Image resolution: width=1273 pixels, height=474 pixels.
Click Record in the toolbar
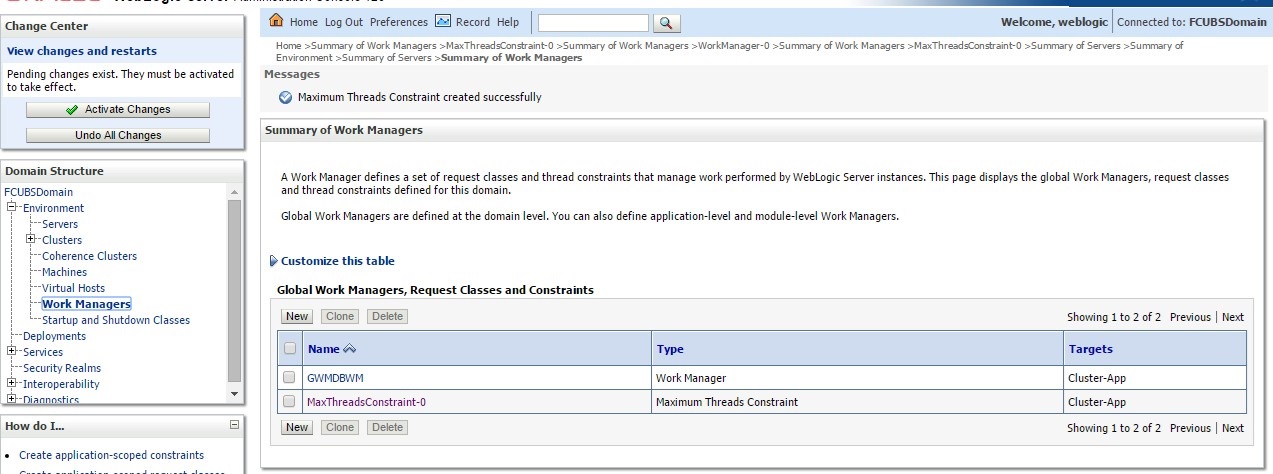pos(473,22)
